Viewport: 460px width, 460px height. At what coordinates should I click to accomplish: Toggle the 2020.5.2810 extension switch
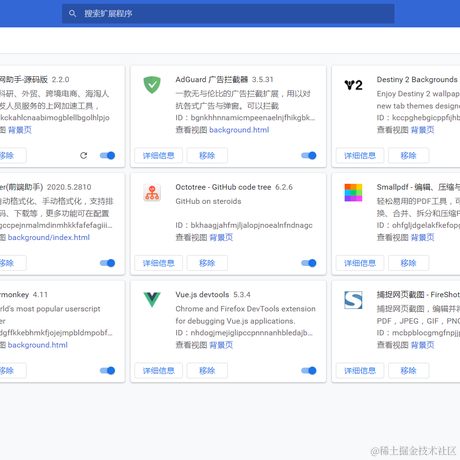(107, 263)
